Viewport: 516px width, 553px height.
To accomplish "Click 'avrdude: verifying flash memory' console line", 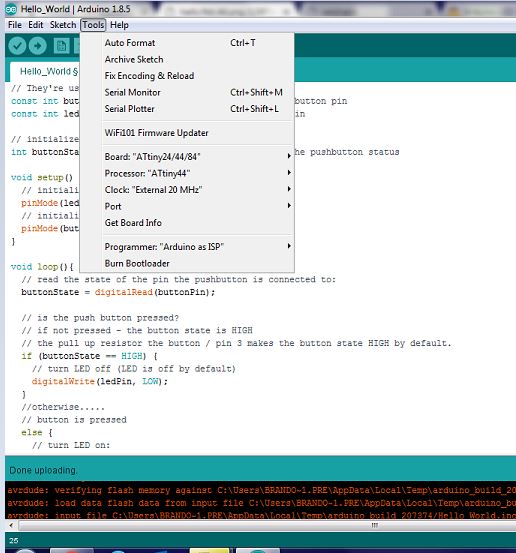I will [262, 490].
